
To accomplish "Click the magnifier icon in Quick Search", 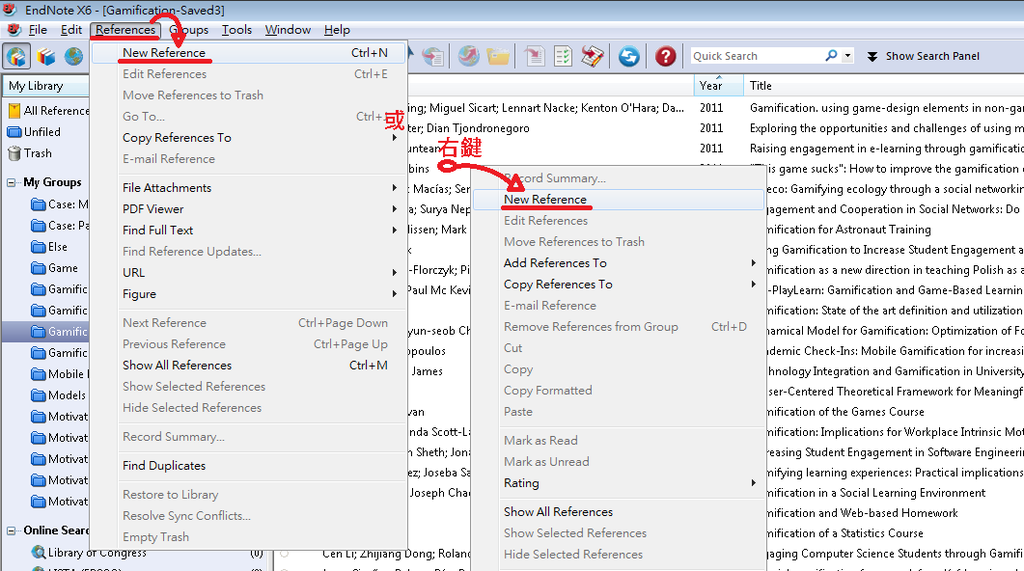I will pyautogui.click(x=831, y=56).
